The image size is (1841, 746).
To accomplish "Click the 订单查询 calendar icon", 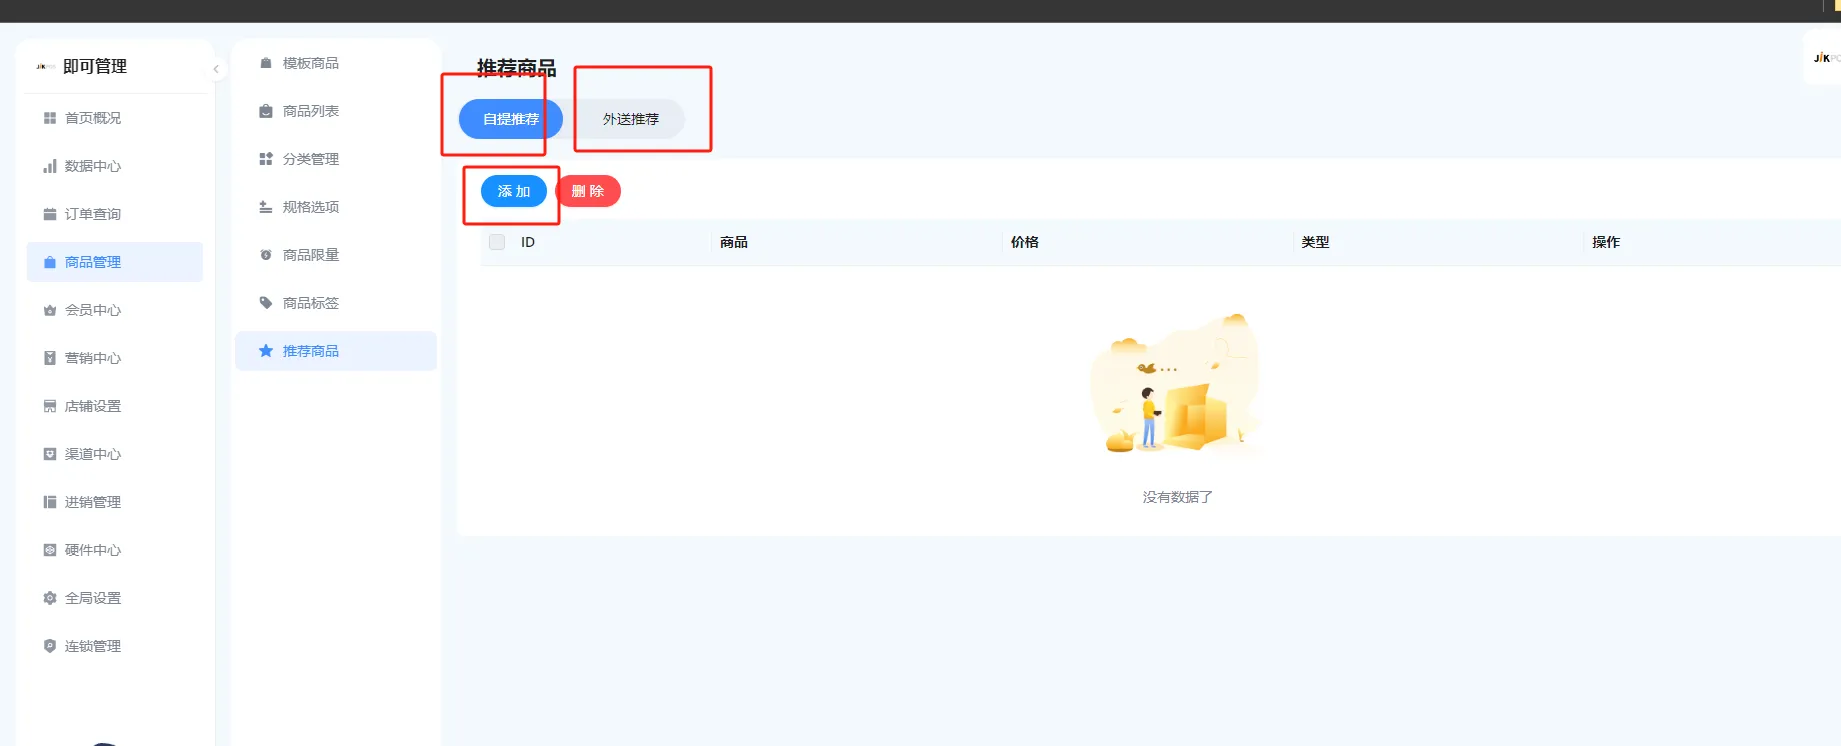I will pos(50,214).
